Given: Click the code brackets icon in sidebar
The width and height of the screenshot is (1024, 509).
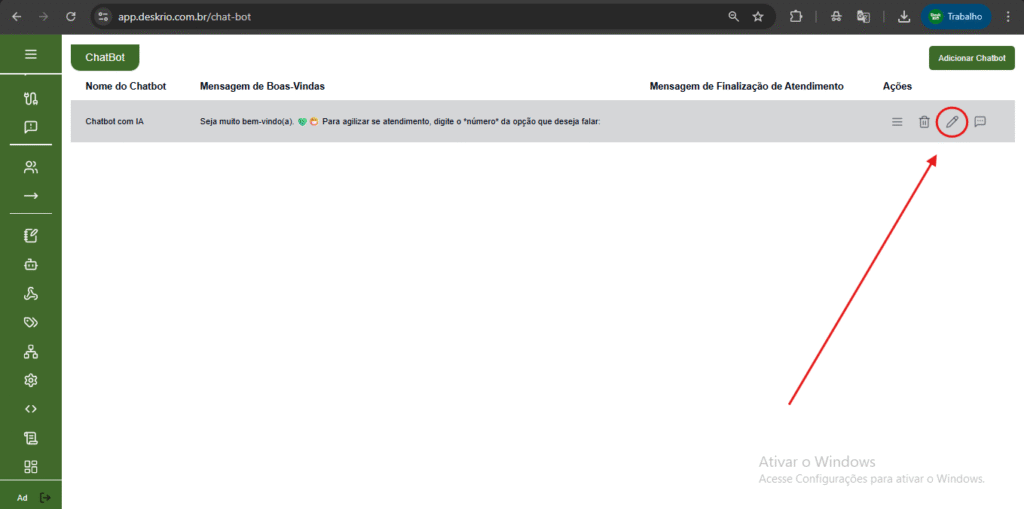Looking at the screenshot, I should [x=31, y=408].
